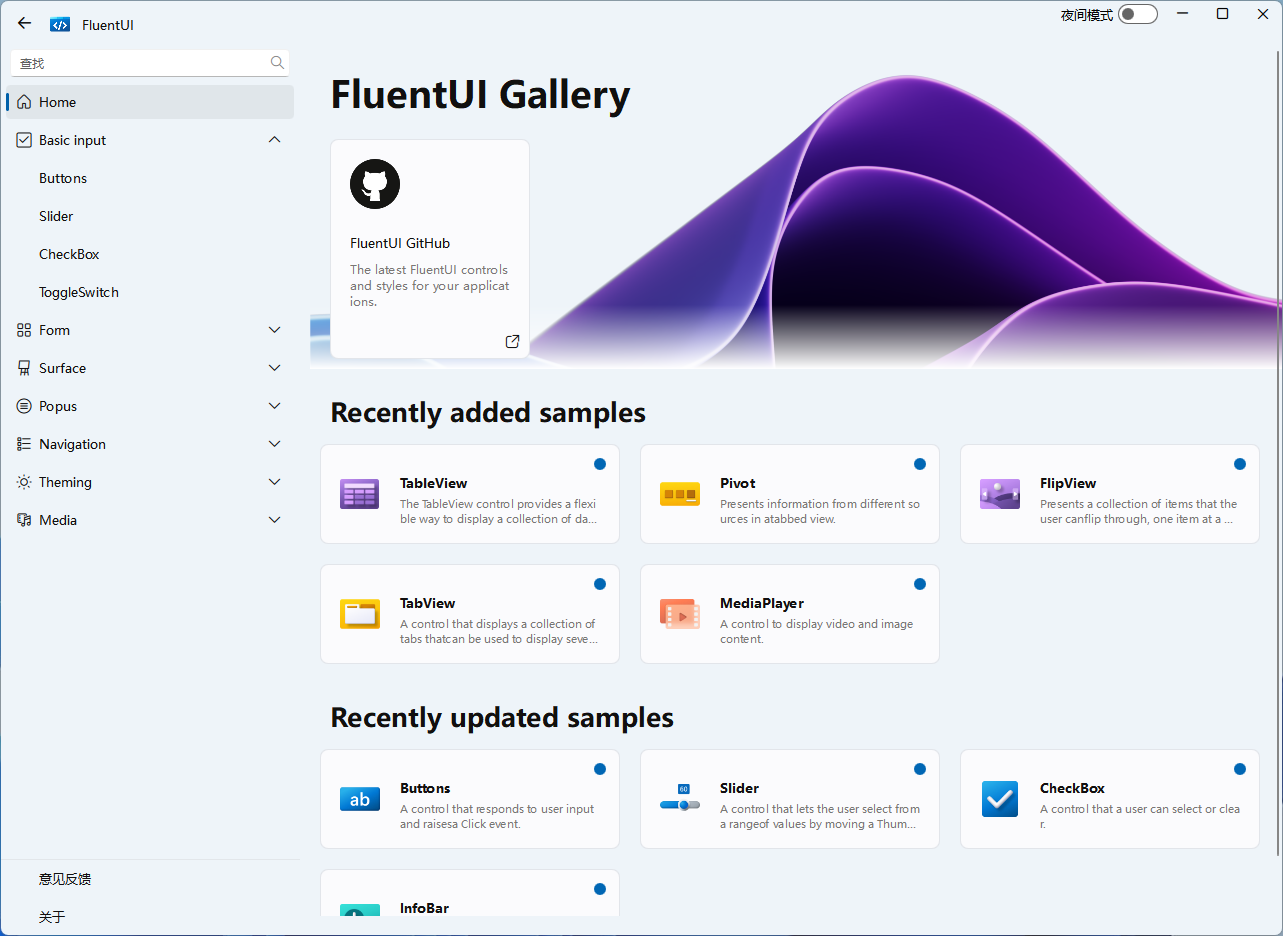Click the blue dot on MediaPlayer card
The width and height of the screenshot is (1283, 936).
[919, 584]
